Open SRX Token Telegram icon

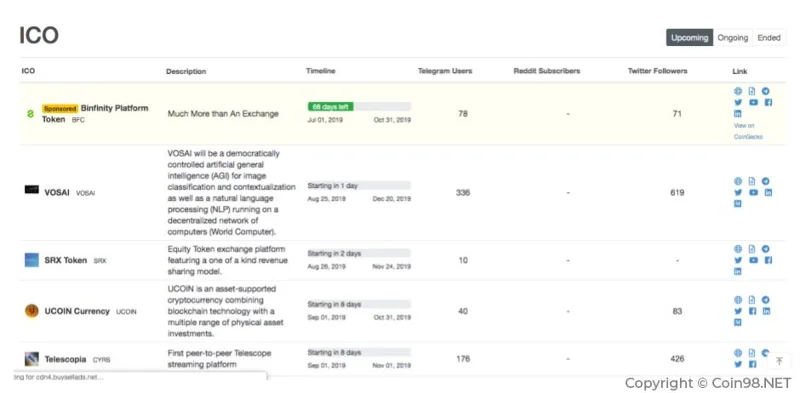point(765,249)
